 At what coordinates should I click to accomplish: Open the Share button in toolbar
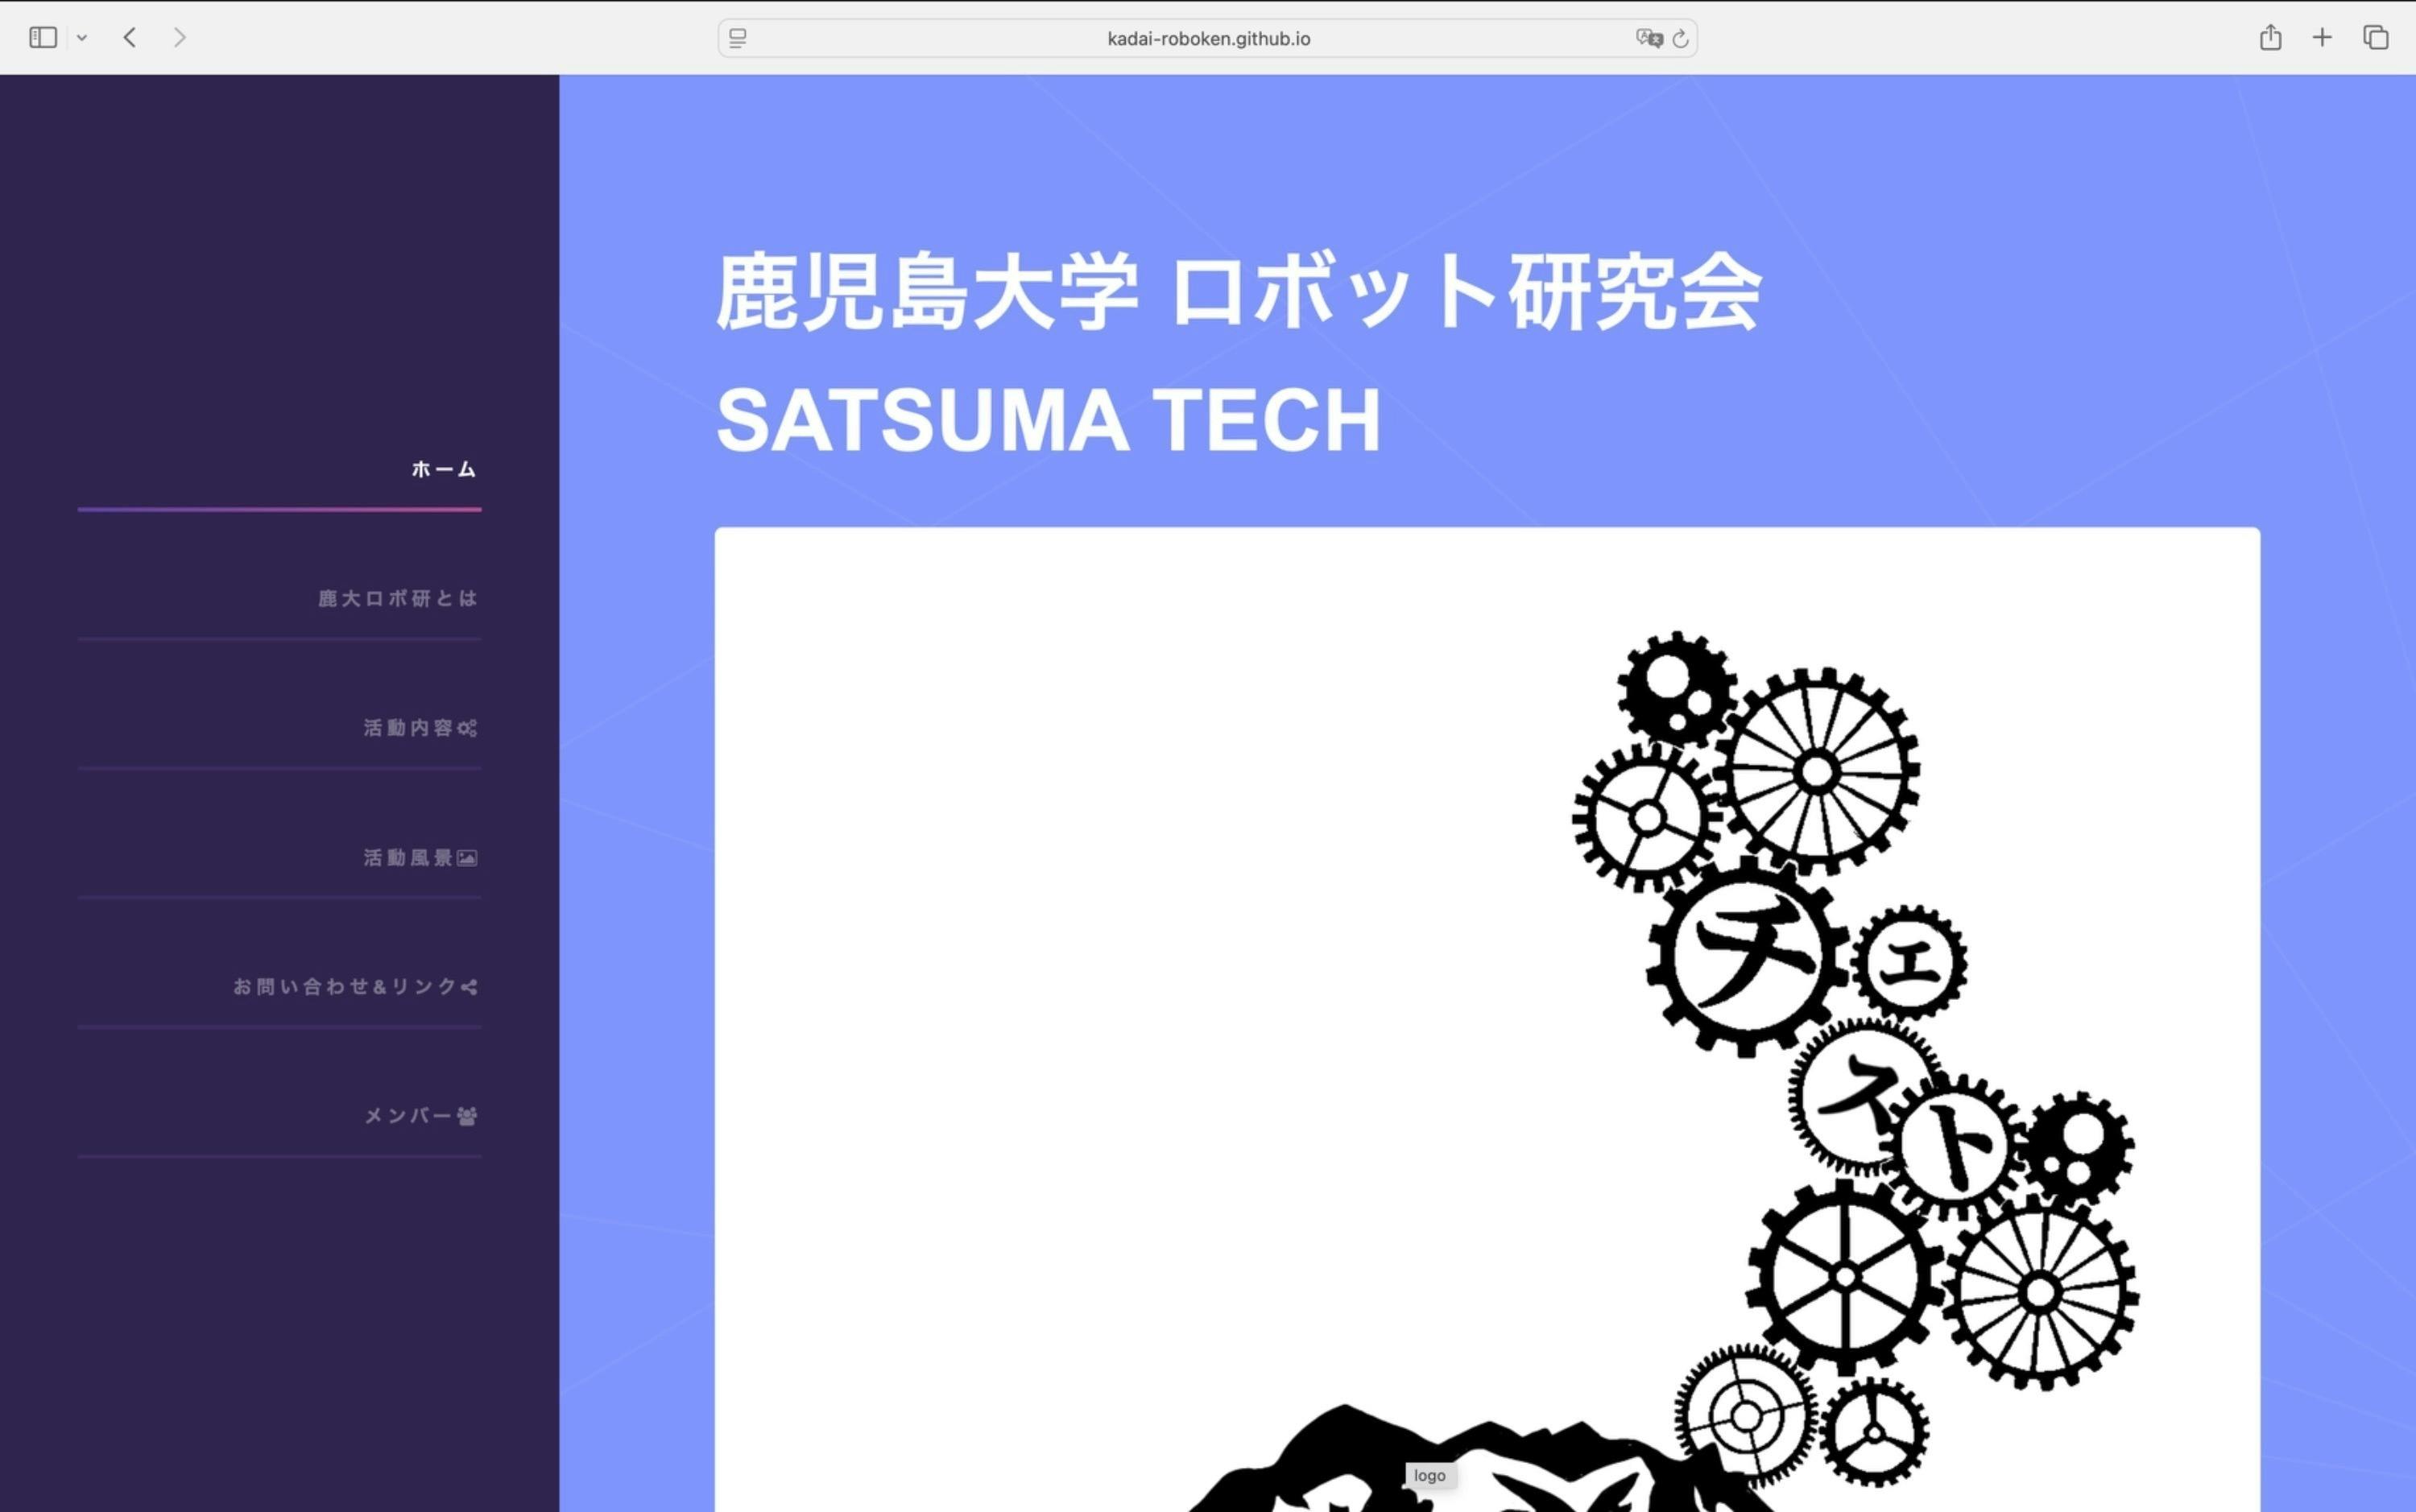2270,38
